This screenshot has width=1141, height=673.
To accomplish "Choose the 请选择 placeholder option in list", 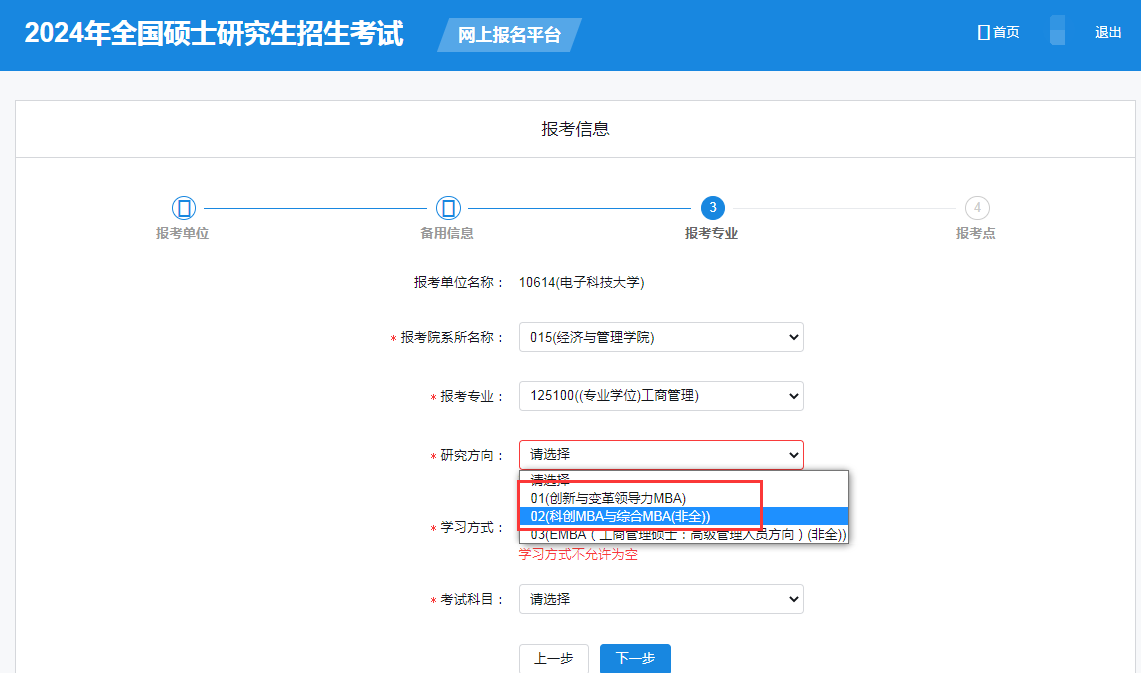I will coord(550,479).
